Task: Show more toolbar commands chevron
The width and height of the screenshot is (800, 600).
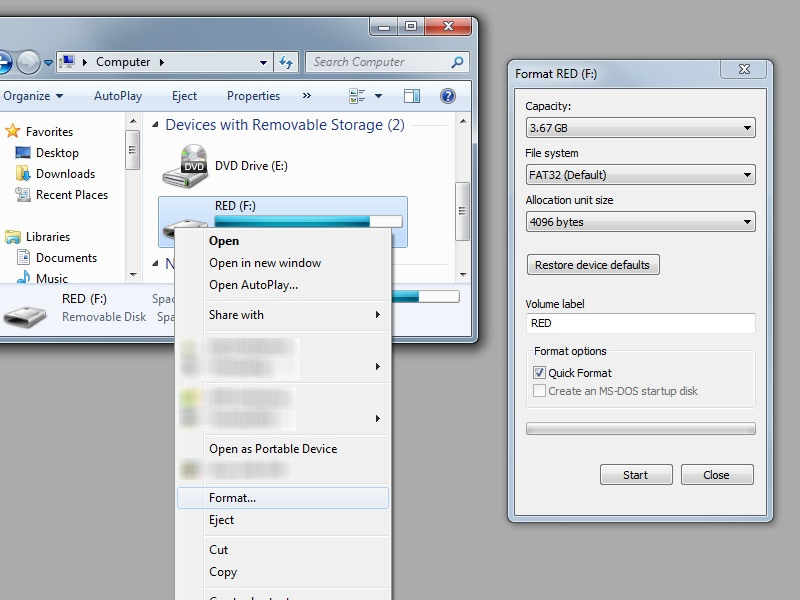Action: [x=307, y=95]
